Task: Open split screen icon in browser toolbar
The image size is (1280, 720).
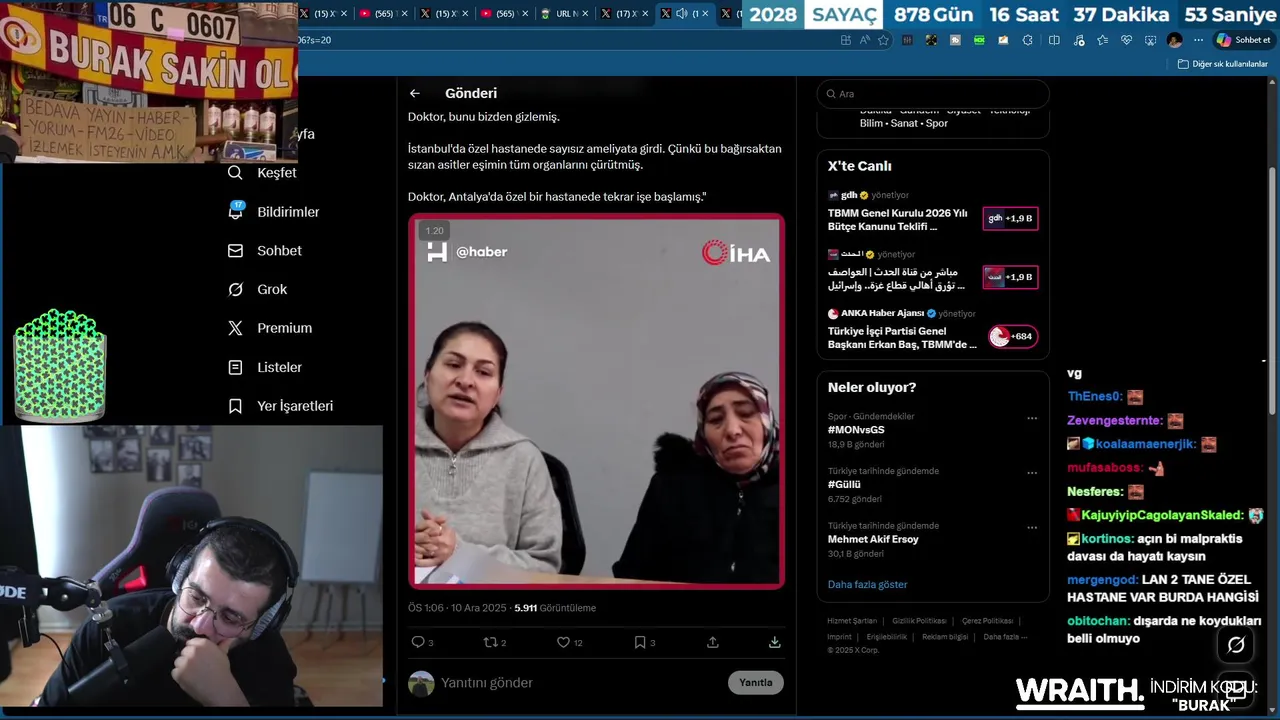Action: [1054, 40]
